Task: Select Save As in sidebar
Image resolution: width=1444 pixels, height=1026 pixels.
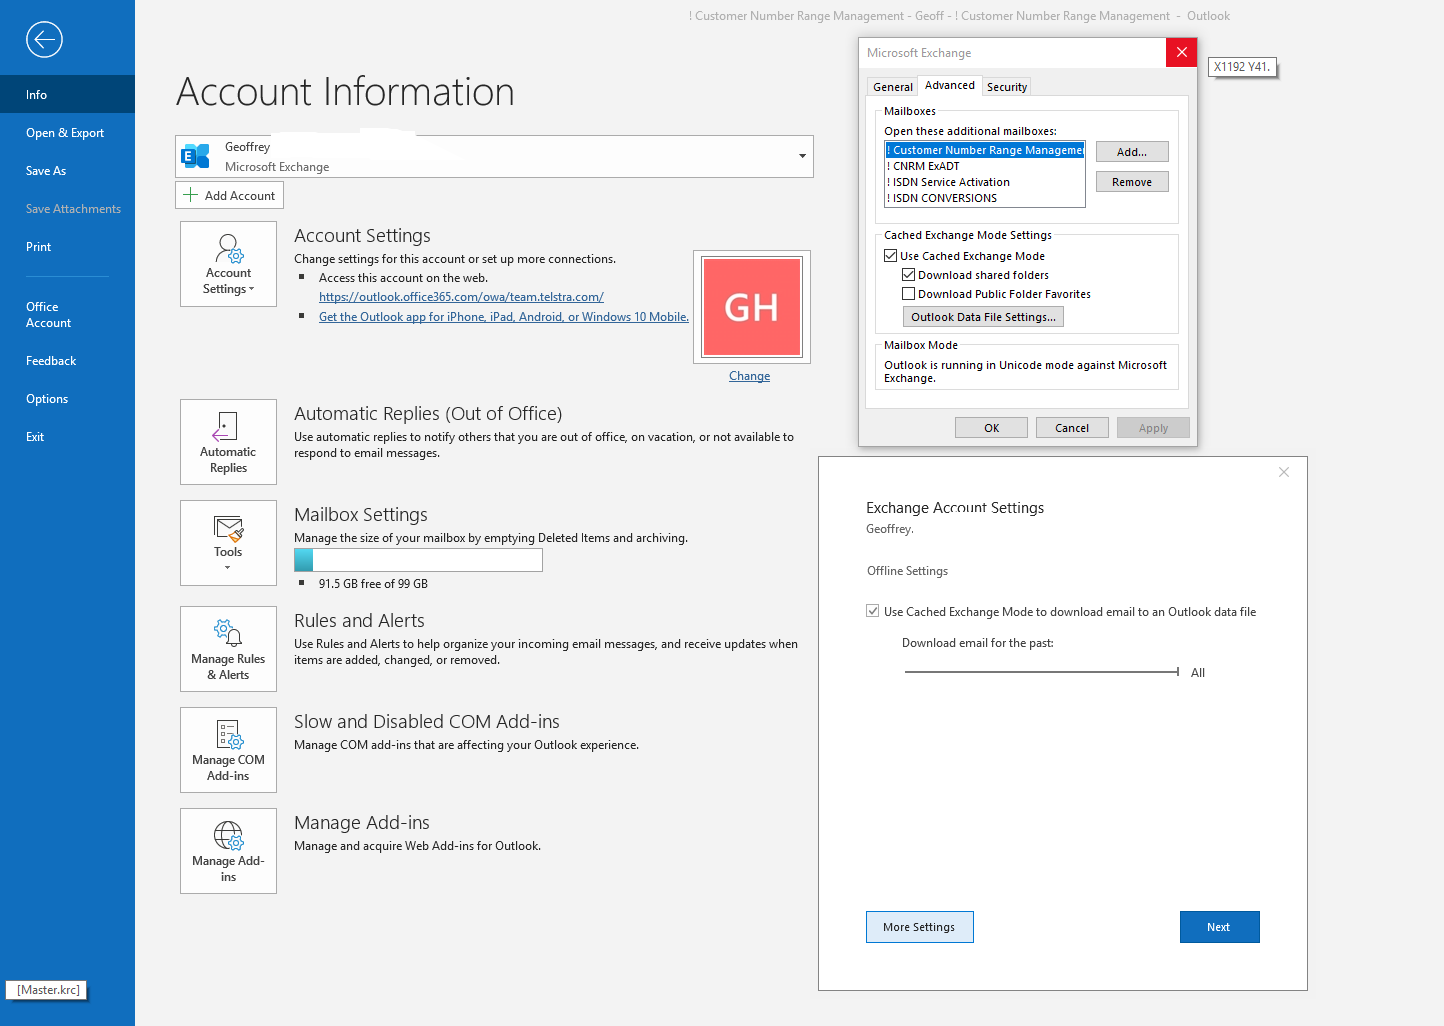Action: point(67,170)
